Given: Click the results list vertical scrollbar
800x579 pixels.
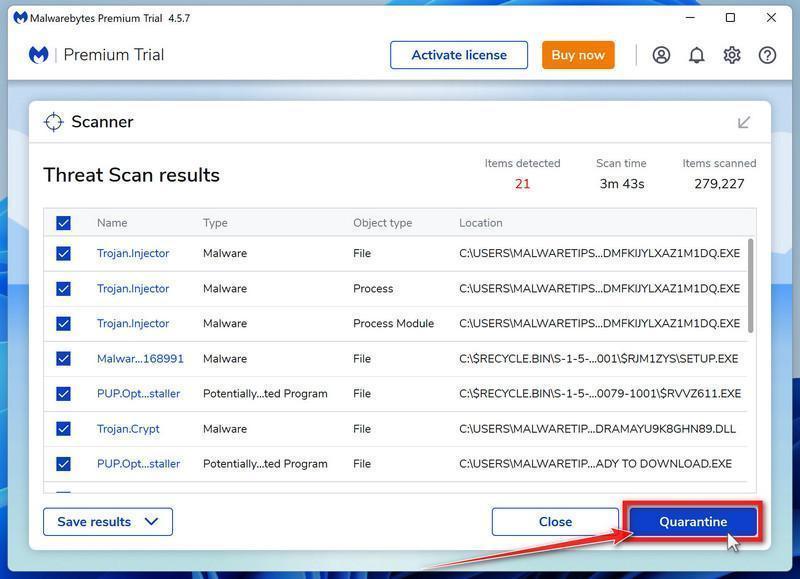Looking at the screenshot, I should pos(751,286).
